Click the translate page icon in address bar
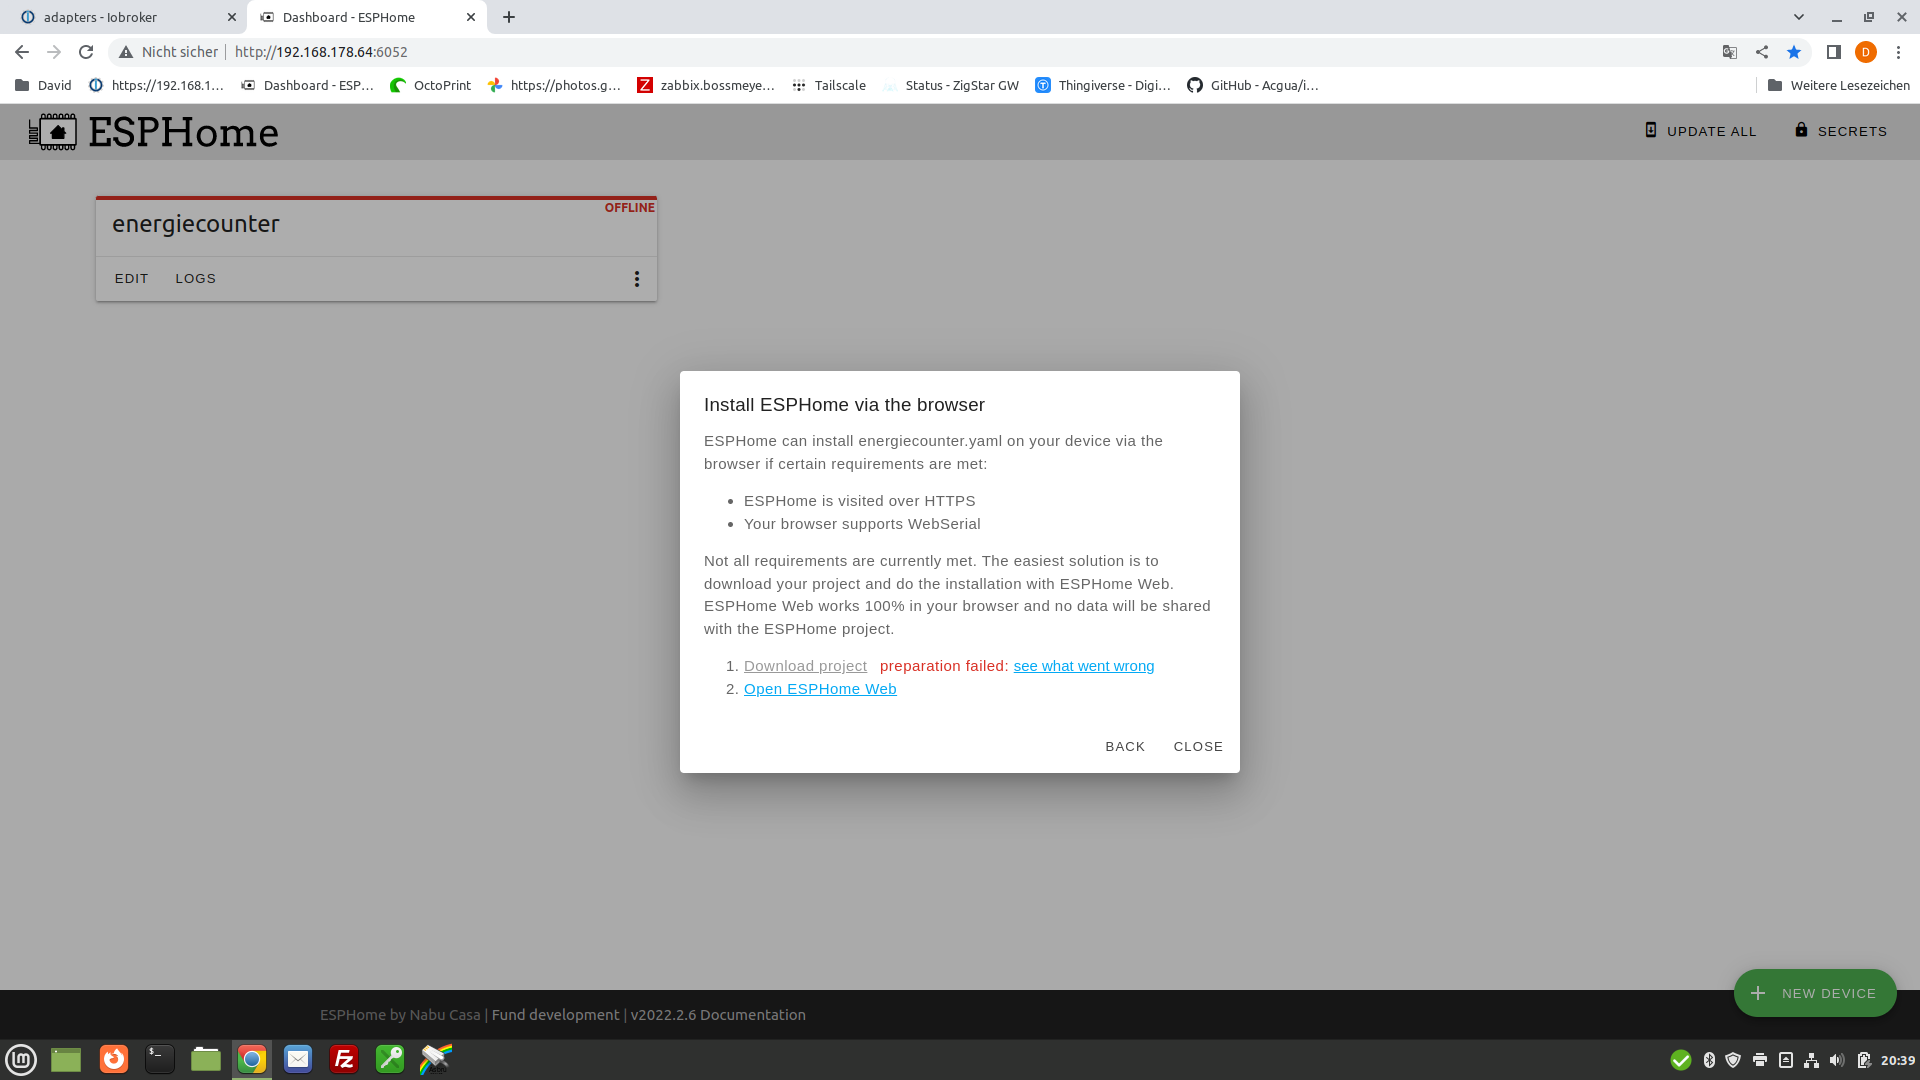The width and height of the screenshot is (1920, 1080). tap(1729, 52)
